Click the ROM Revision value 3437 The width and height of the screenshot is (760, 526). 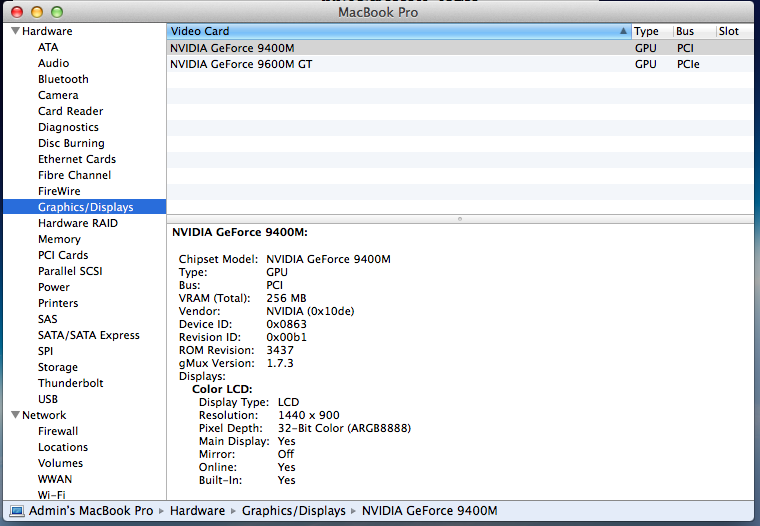click(280, 350)
